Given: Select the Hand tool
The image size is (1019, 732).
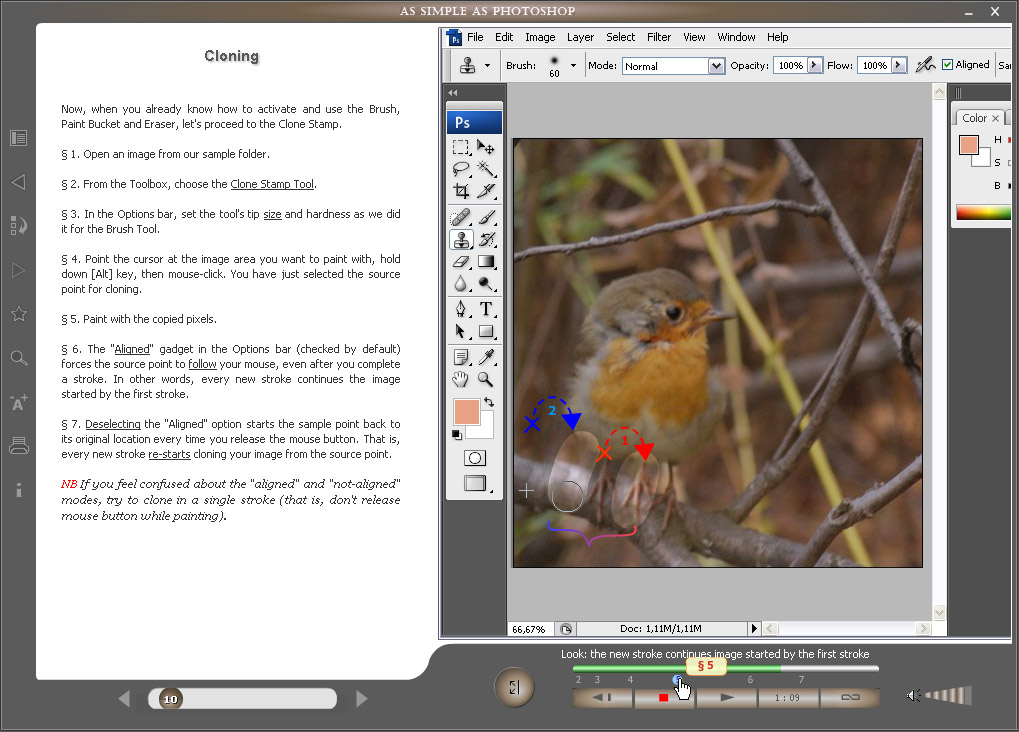Looking at the screenshot, I should click(461, 379).
